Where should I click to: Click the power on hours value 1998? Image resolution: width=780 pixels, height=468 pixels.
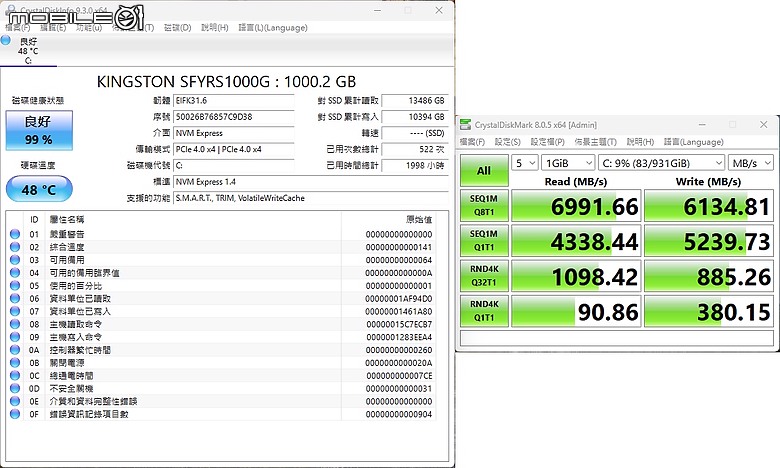pos(415,166)
